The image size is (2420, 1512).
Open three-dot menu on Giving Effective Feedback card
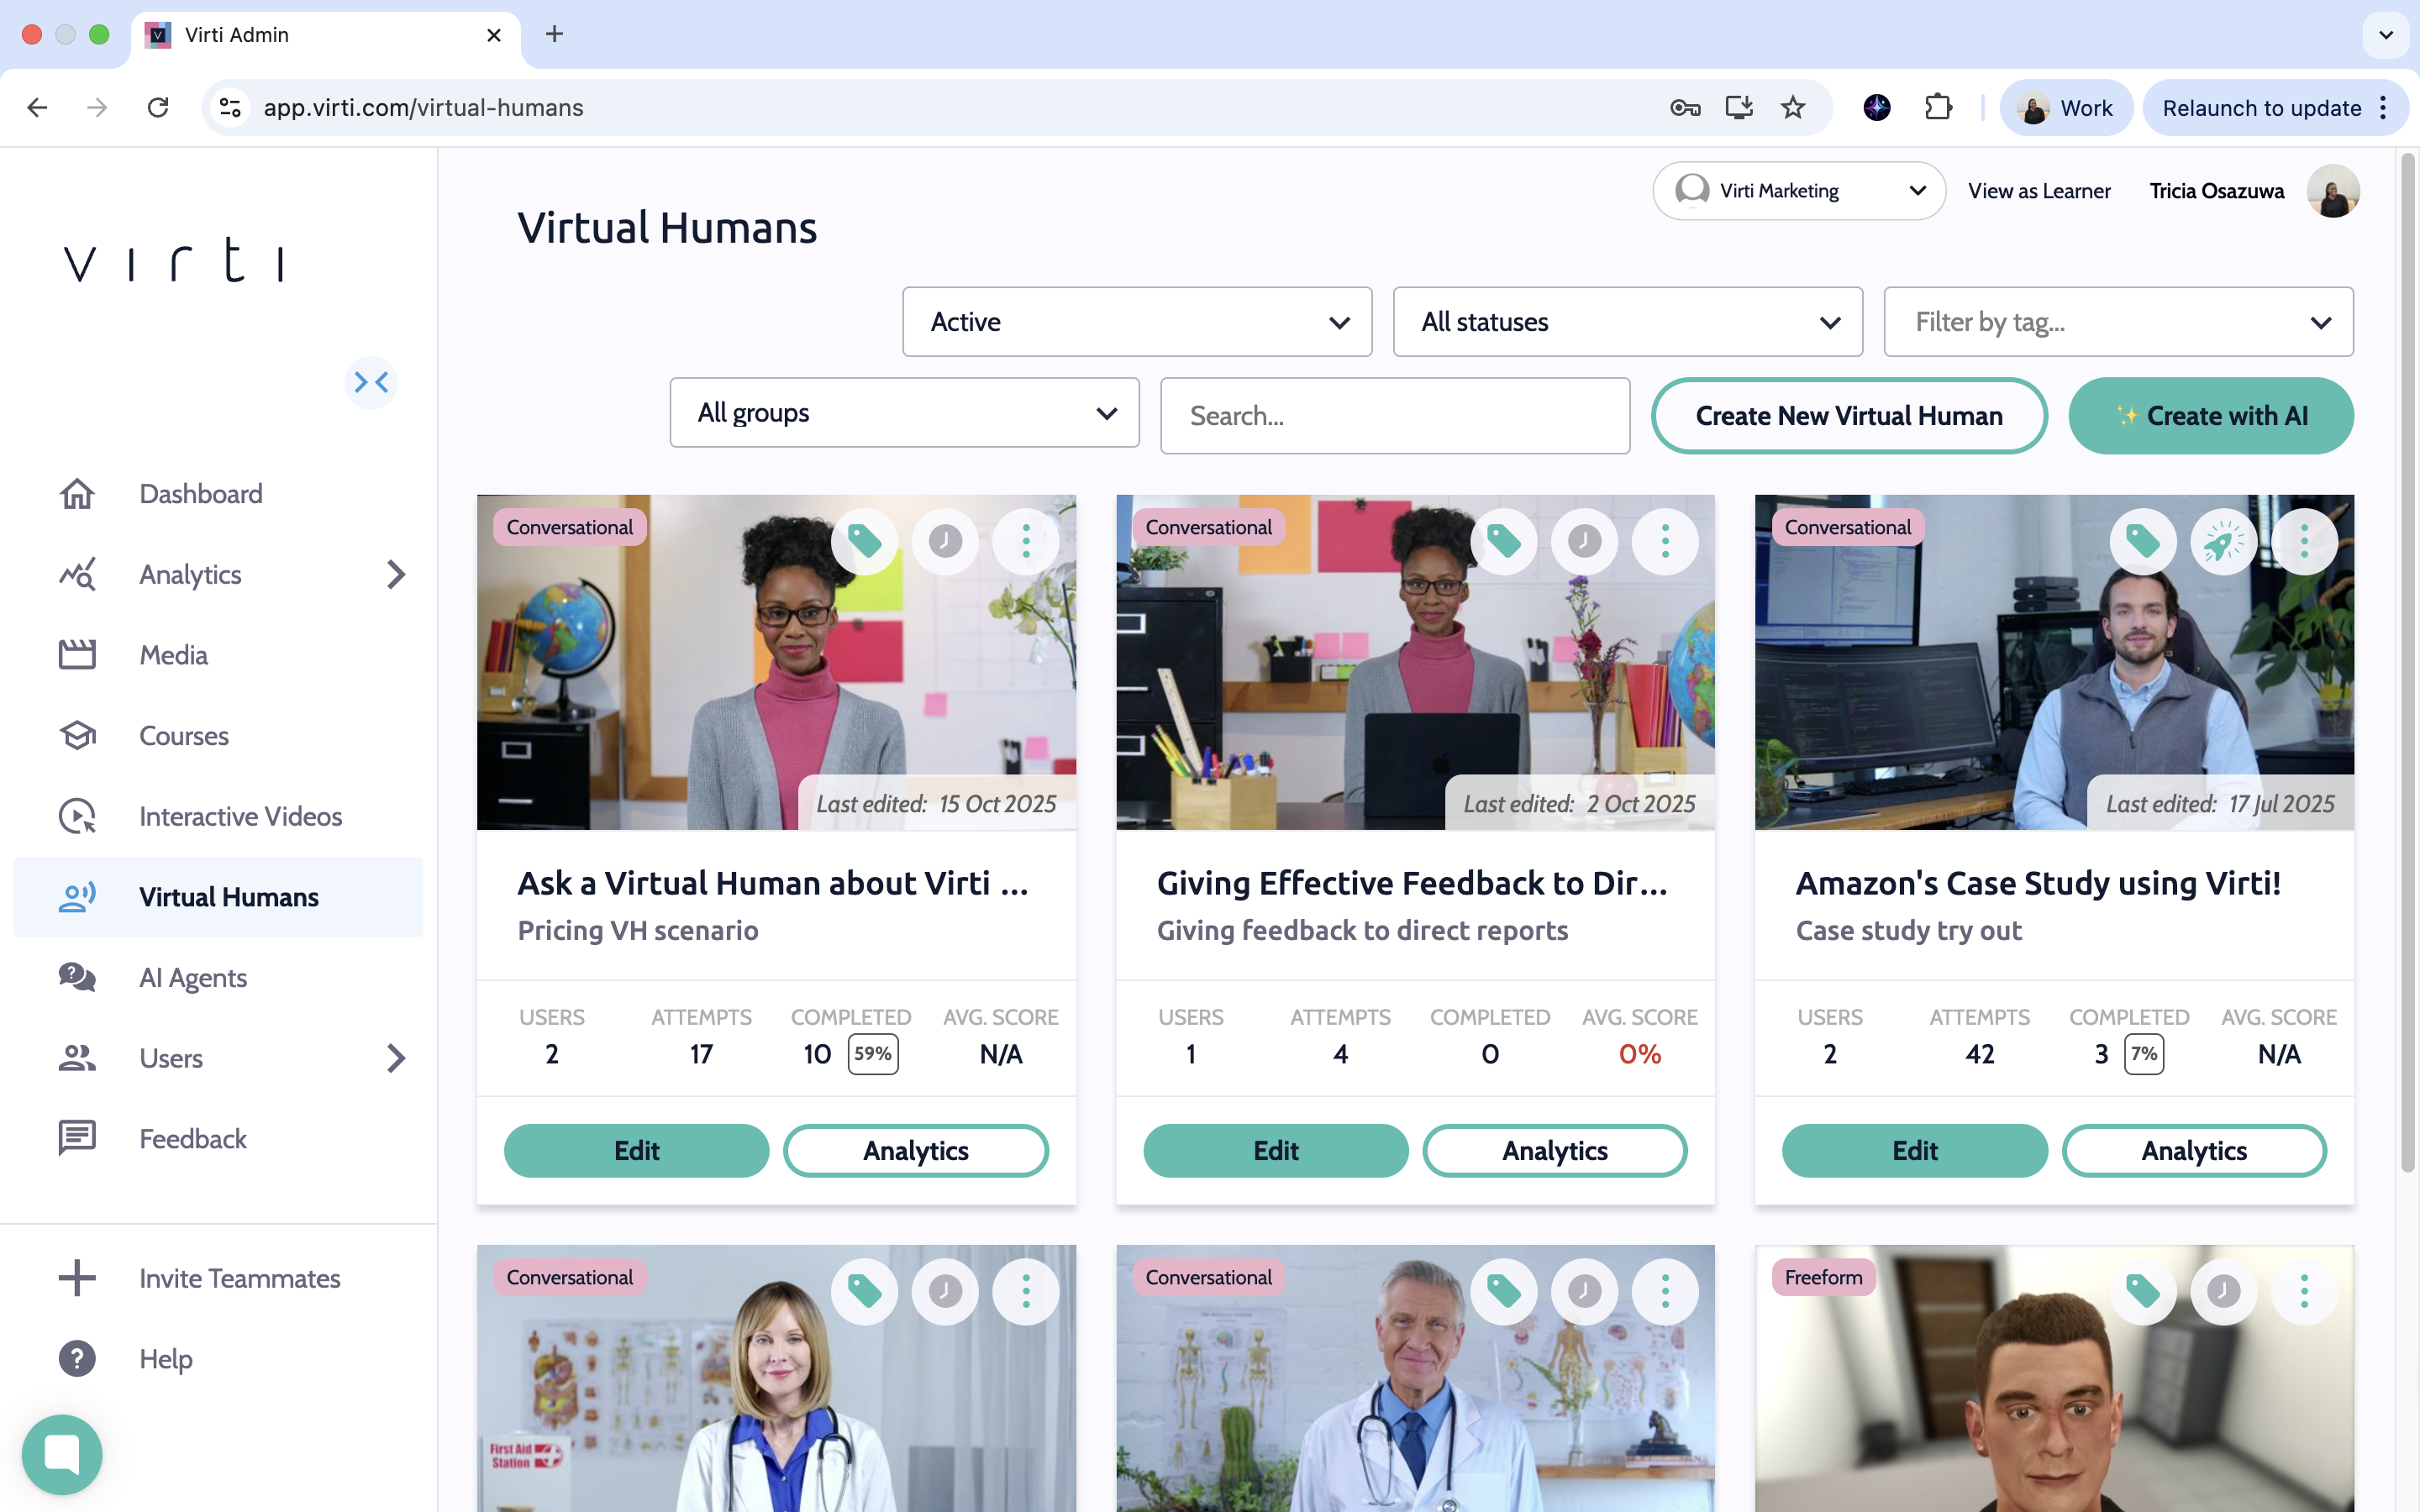(1665, 542)
